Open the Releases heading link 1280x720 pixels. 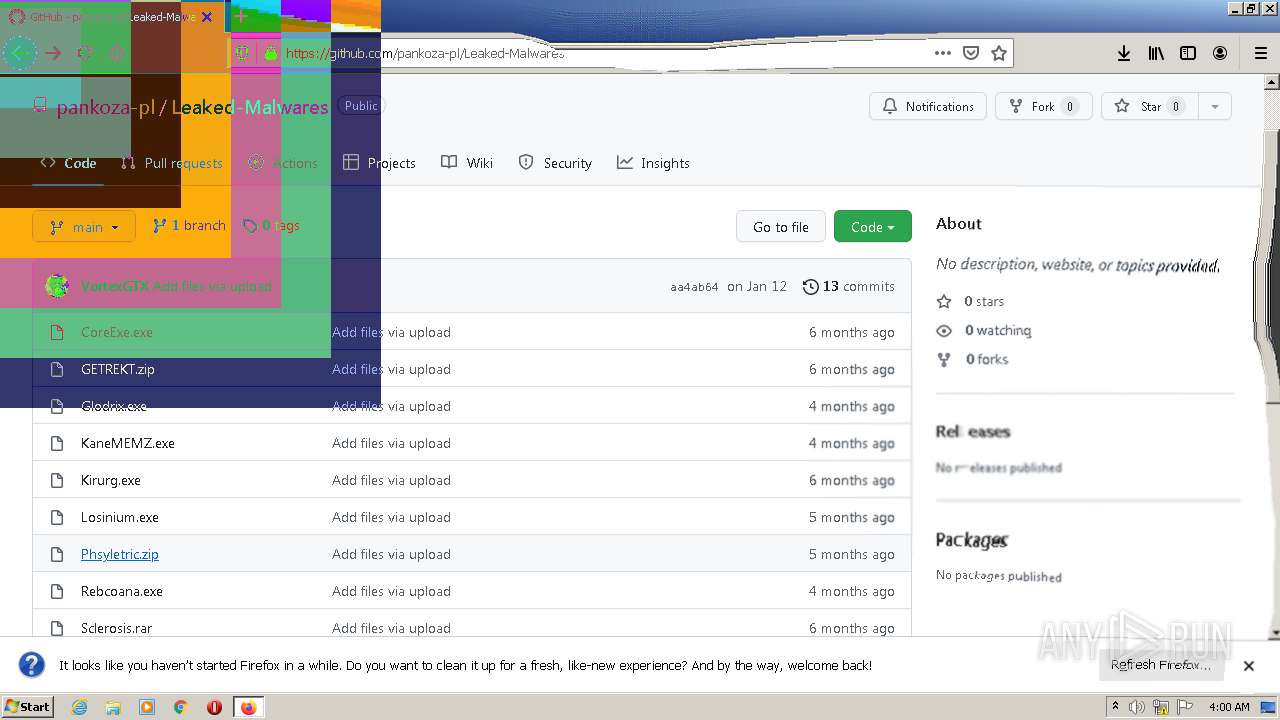pos(973,432)
